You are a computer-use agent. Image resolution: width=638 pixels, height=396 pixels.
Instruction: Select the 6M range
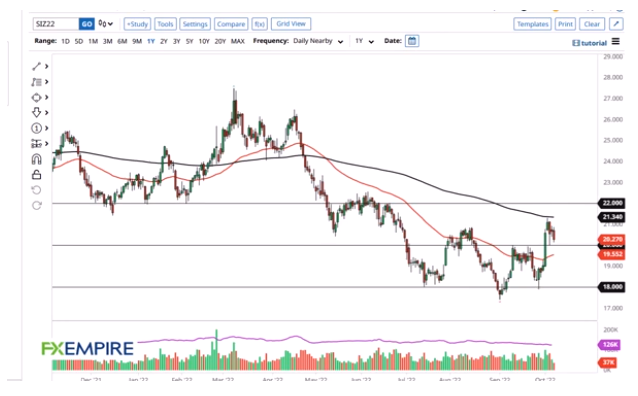point(122,41)
